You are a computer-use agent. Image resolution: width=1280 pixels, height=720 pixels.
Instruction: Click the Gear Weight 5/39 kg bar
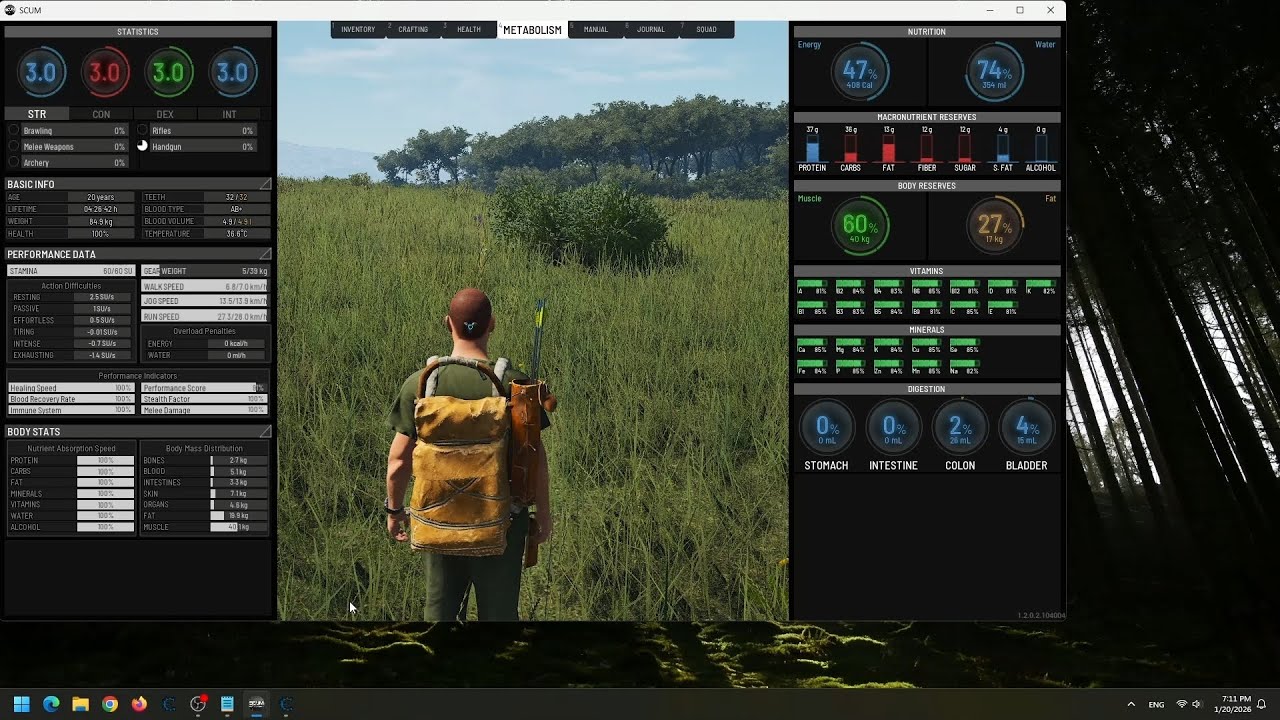pos(205,271)
